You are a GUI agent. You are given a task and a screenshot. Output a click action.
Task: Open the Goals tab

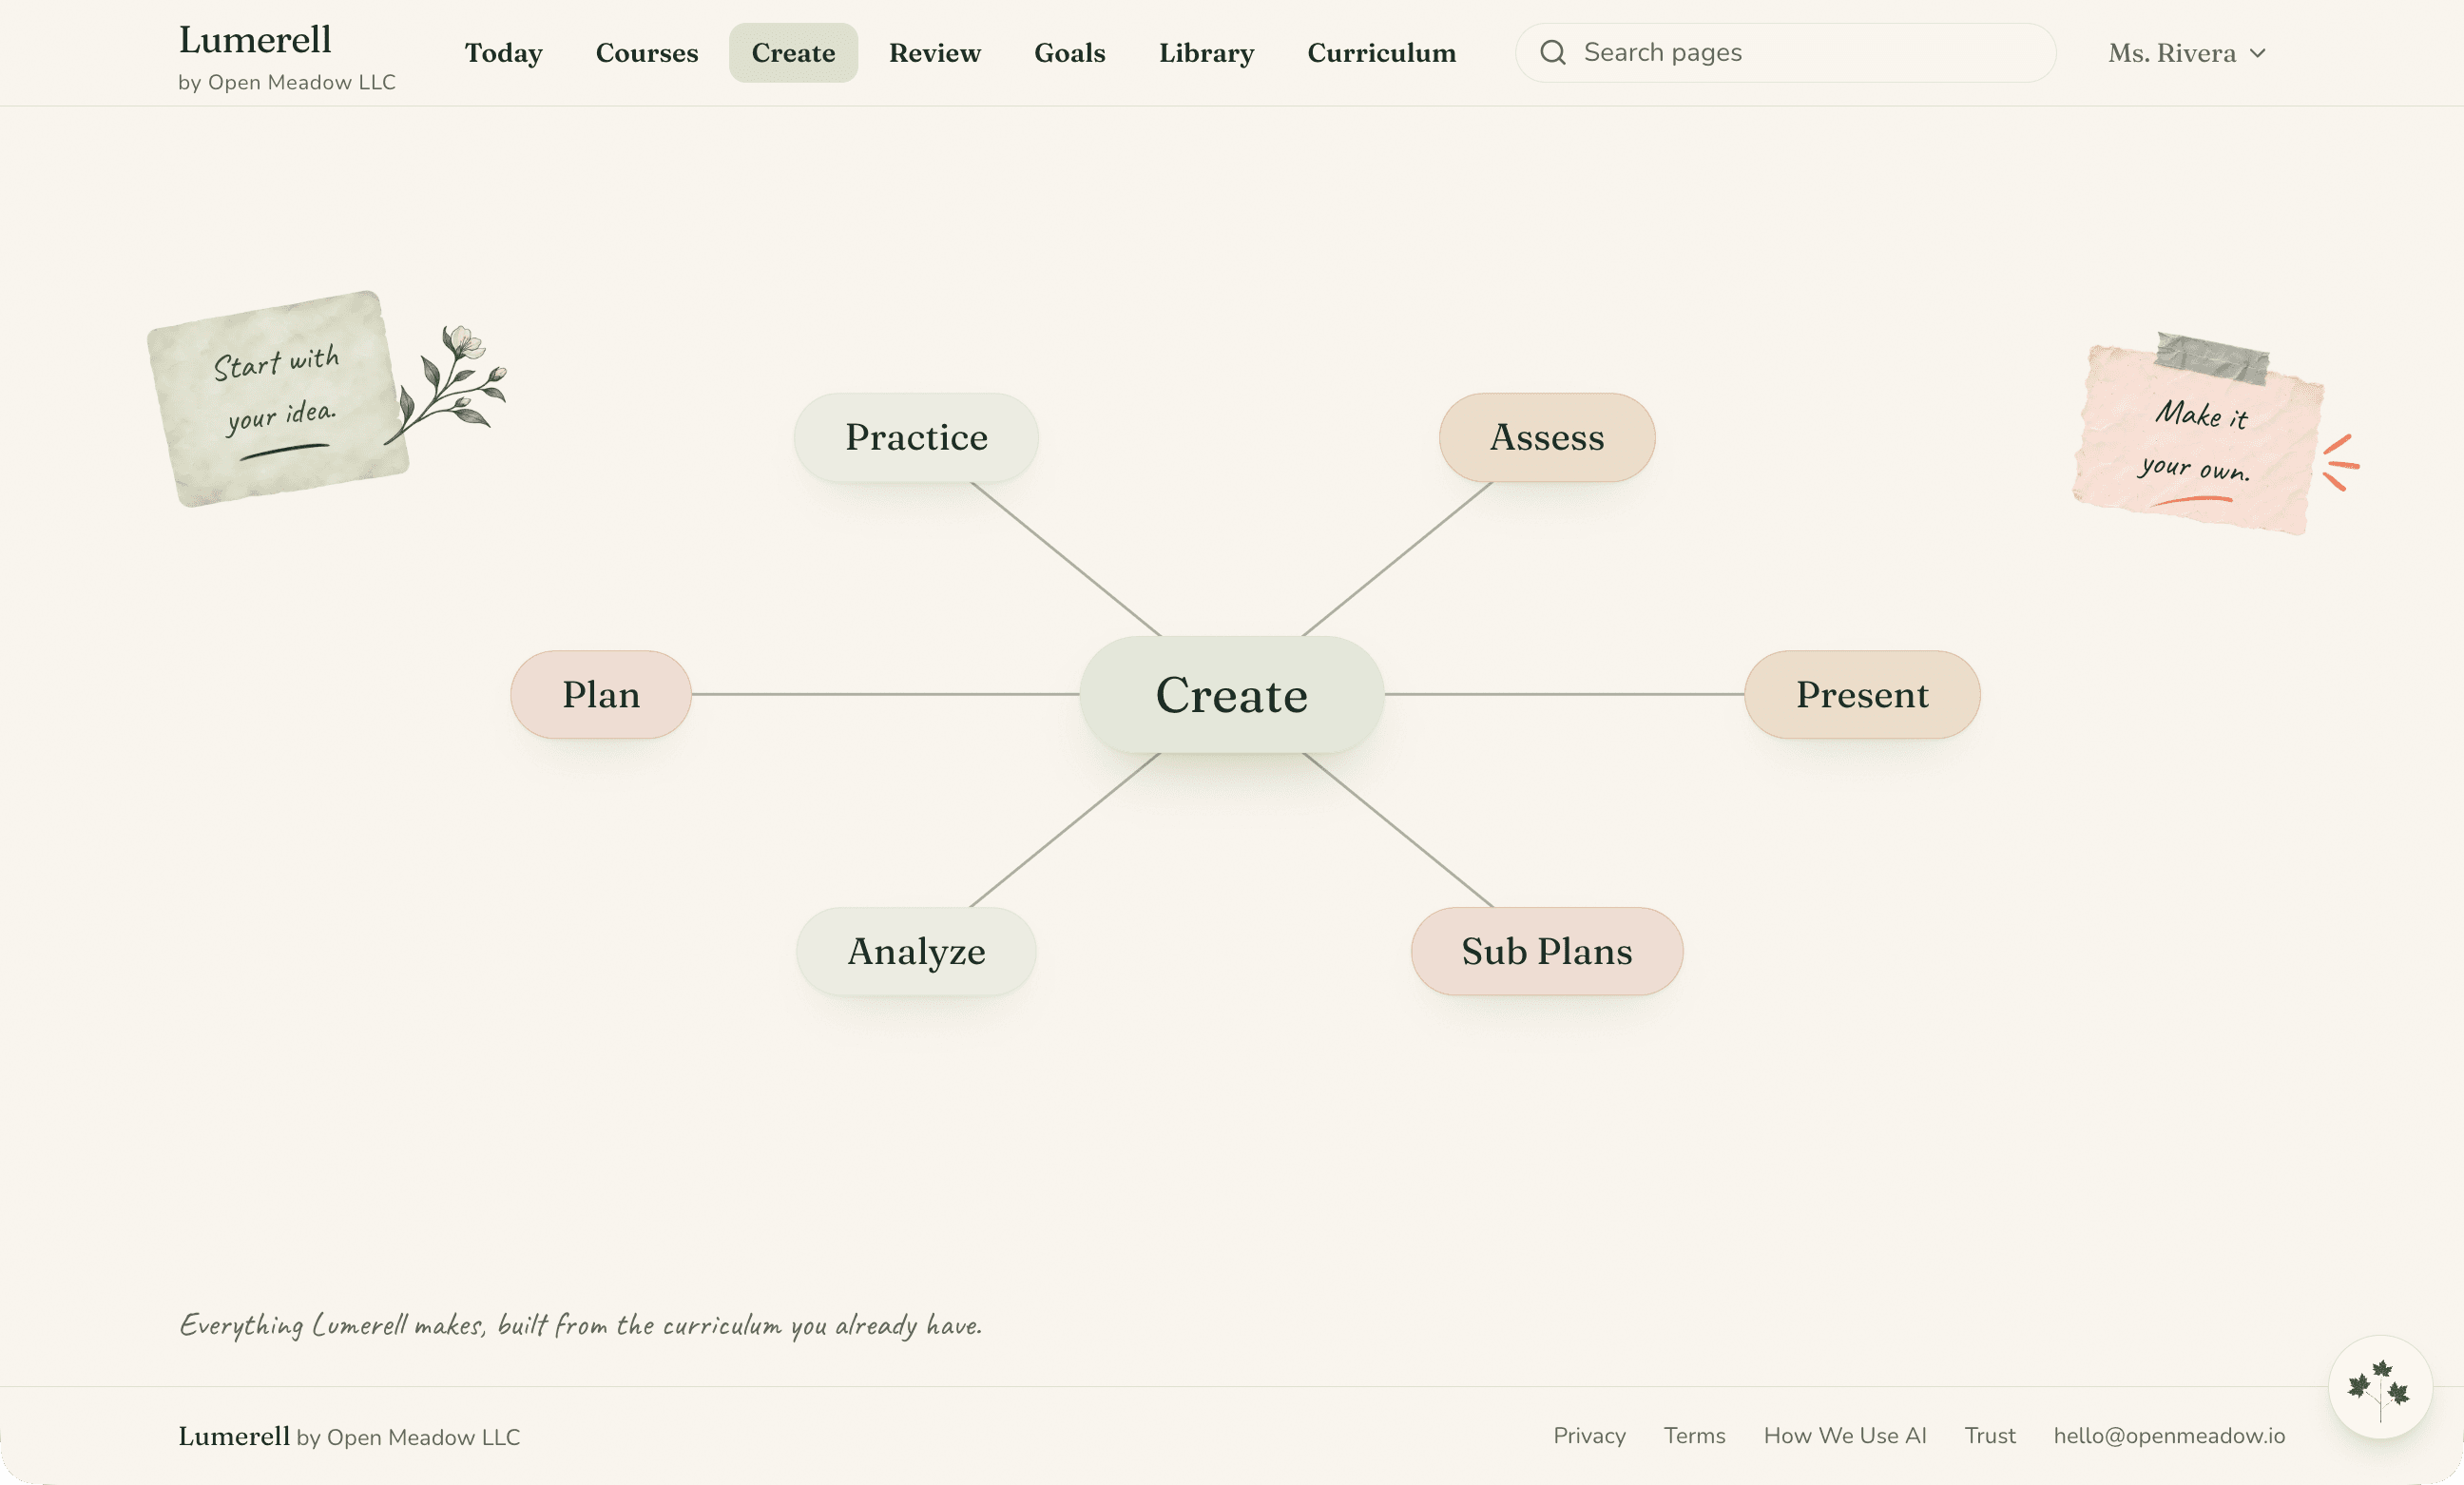[x=1070, y=53]
